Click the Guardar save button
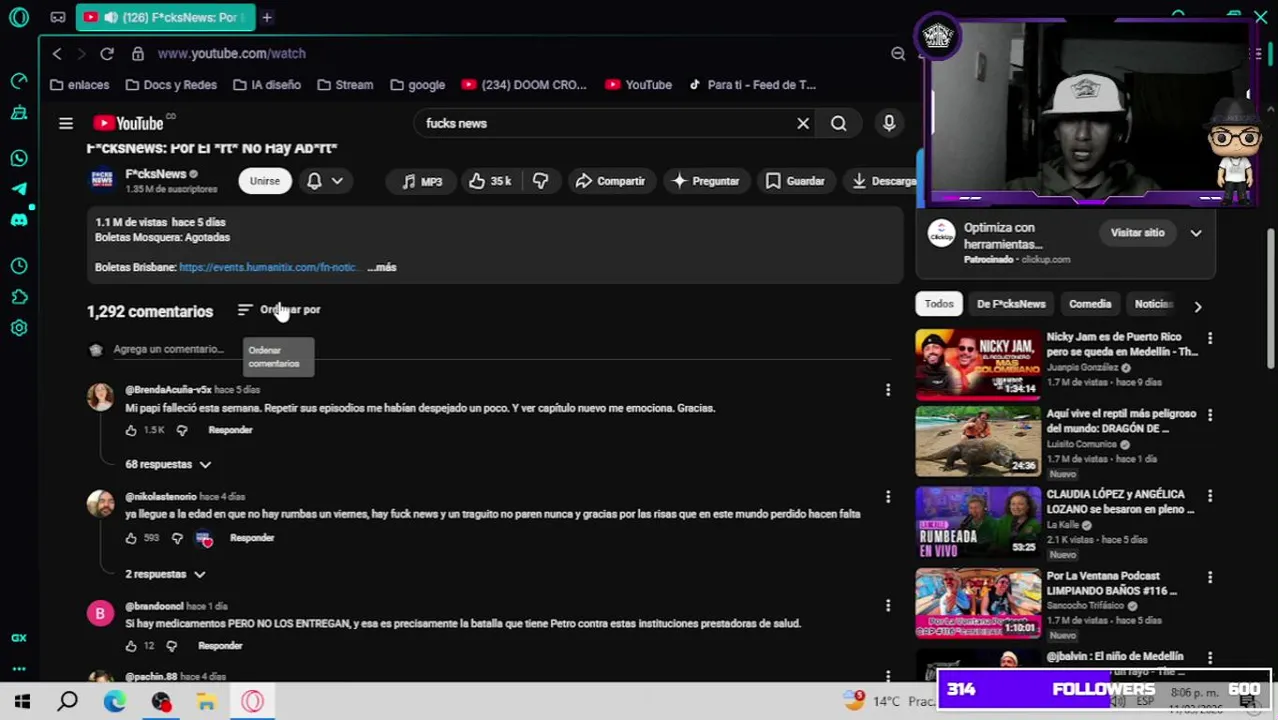1278x720 pixels. point(795,181)
